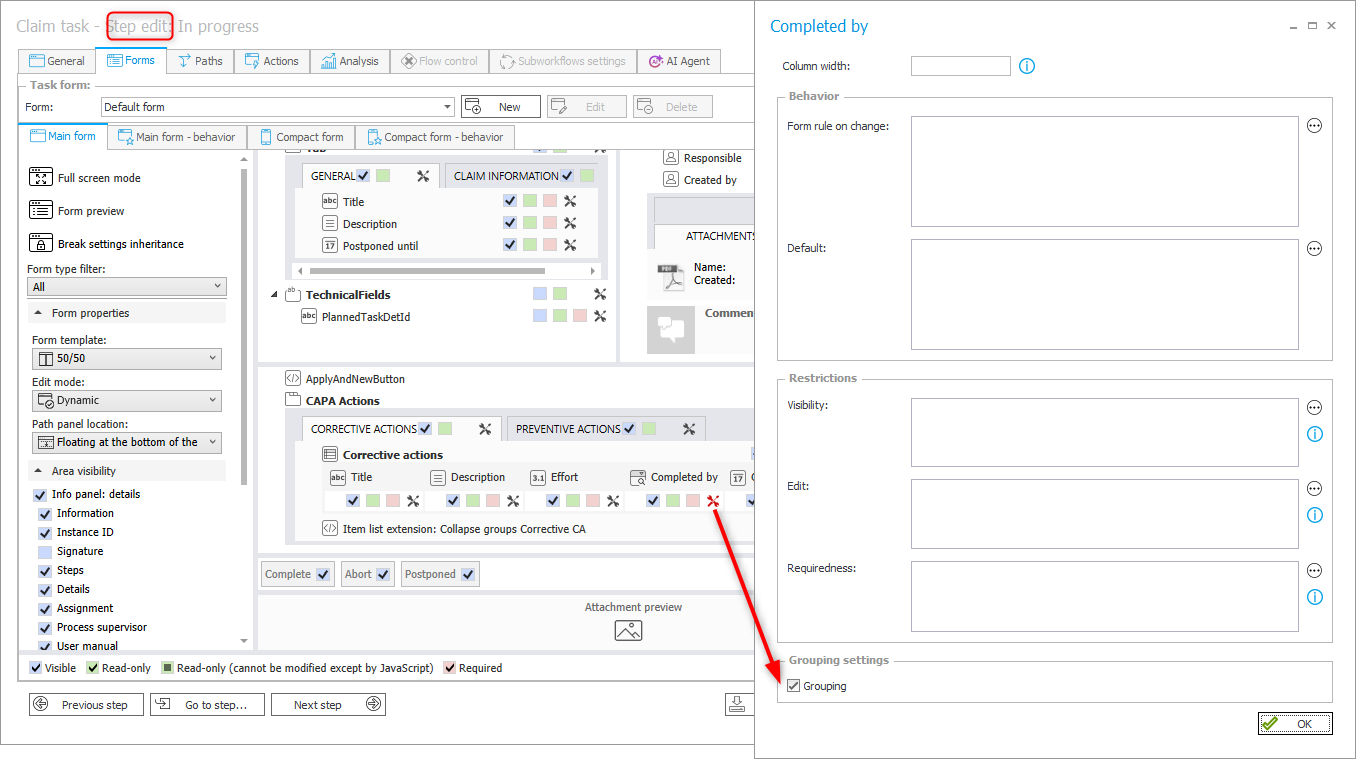This screenshot has width=1361, height=764.
Task: Switch to the Paths tab
Action: point(200,61)
